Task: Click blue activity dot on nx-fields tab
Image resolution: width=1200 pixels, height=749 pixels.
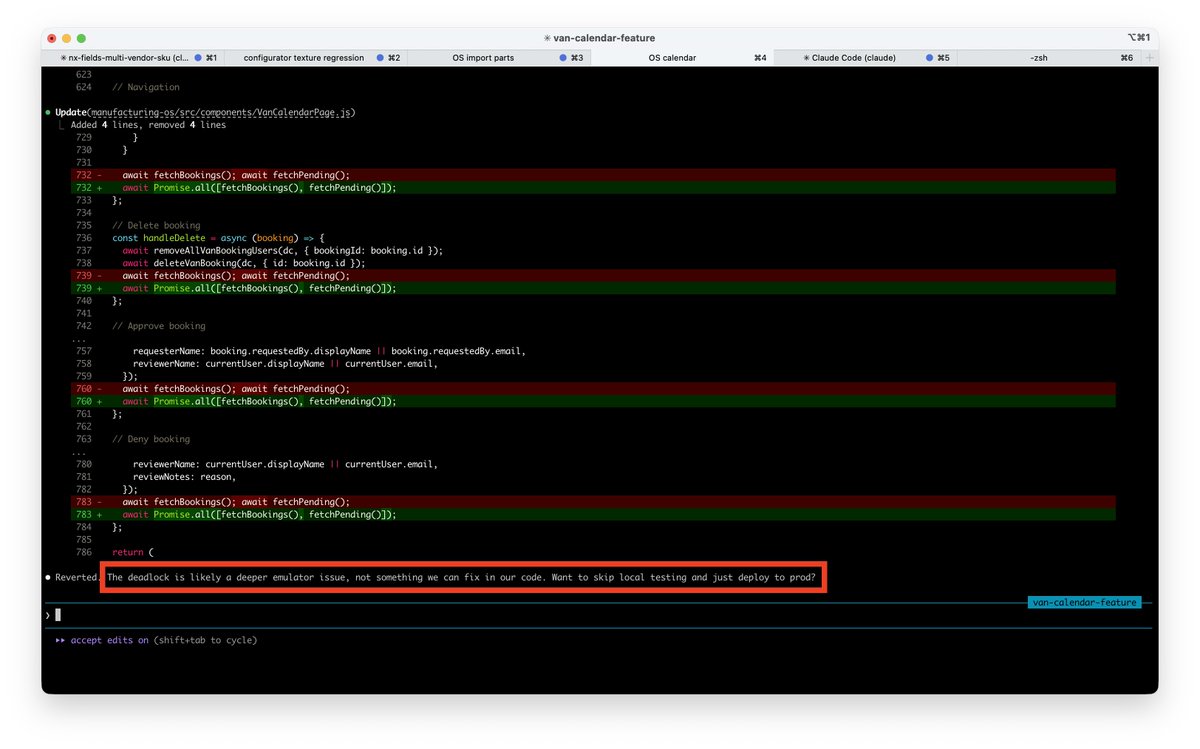Action: click(x=198, y=58)
